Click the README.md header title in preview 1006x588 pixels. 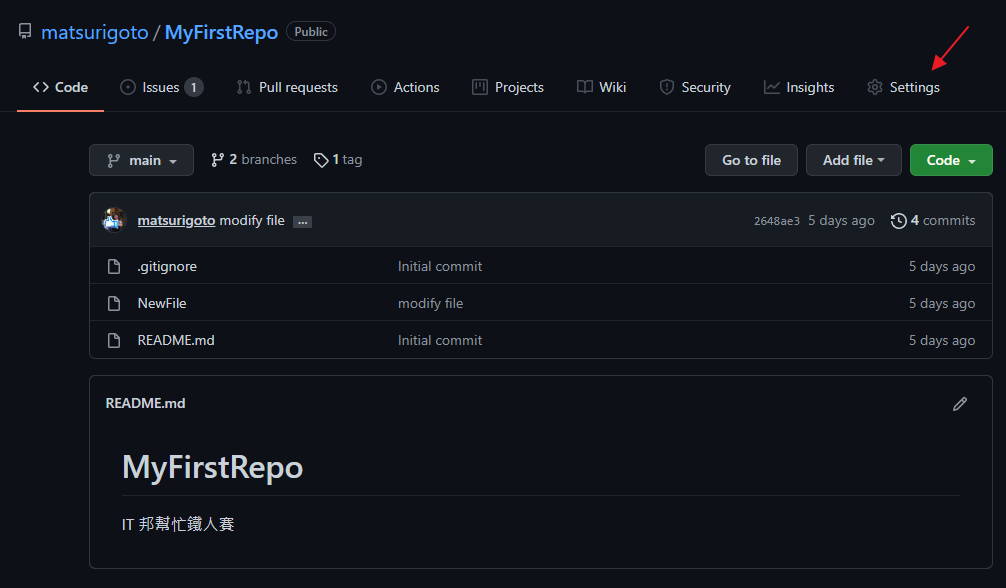pyautogui.click(x=146, y=403)
